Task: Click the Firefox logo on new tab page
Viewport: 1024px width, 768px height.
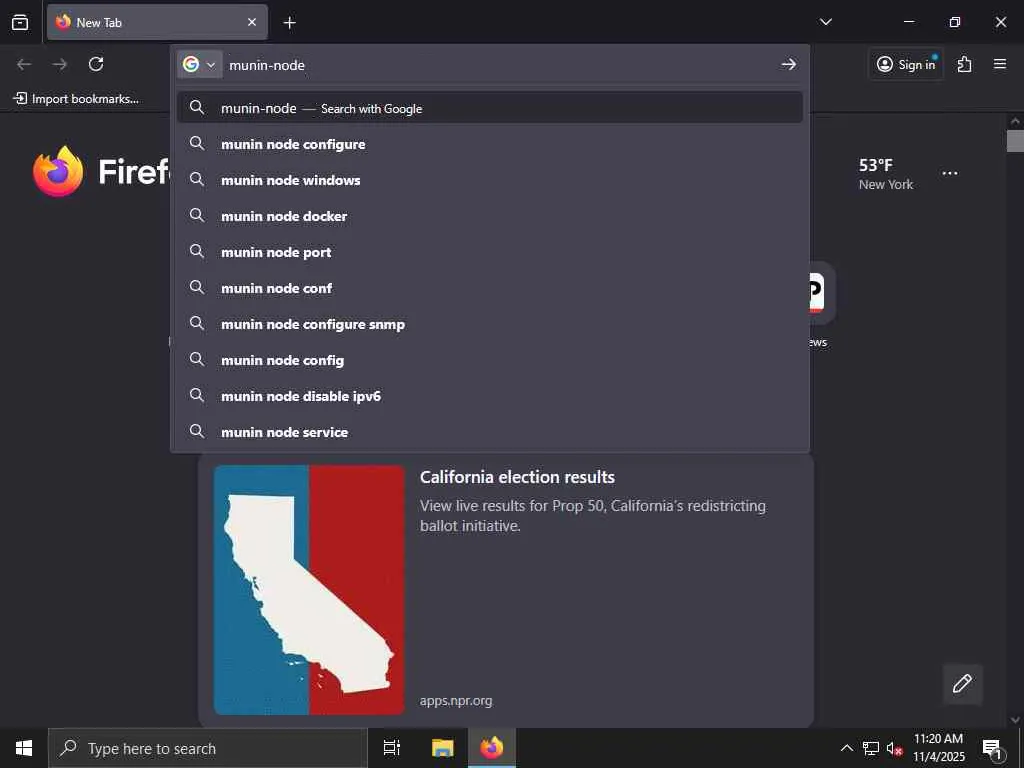Action: 58,171
